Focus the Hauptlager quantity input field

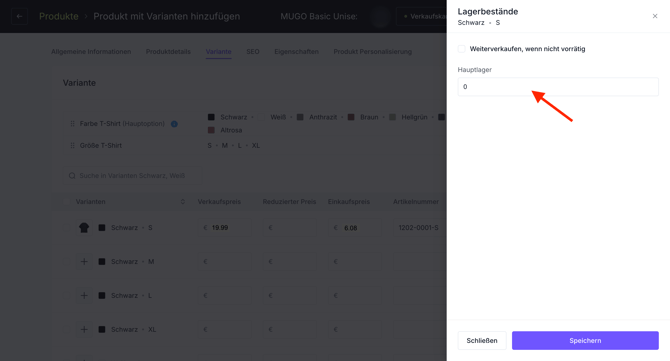(558, 87)
